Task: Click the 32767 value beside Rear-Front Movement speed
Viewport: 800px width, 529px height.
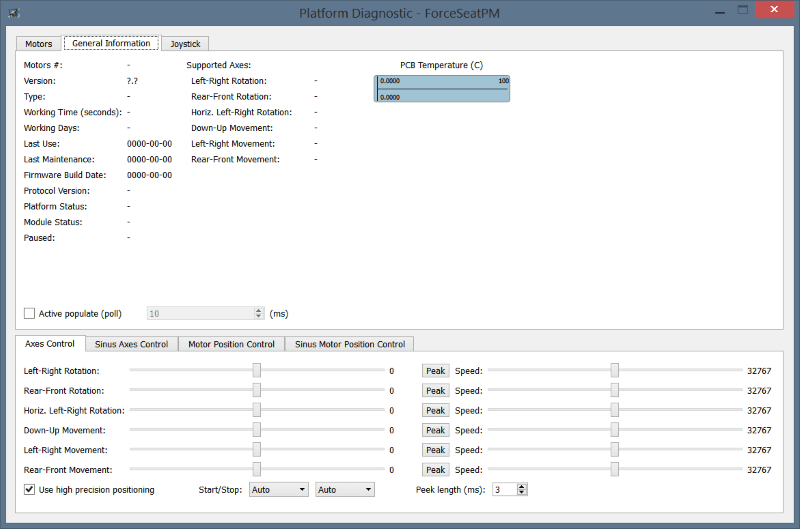Action: point(759,470)
